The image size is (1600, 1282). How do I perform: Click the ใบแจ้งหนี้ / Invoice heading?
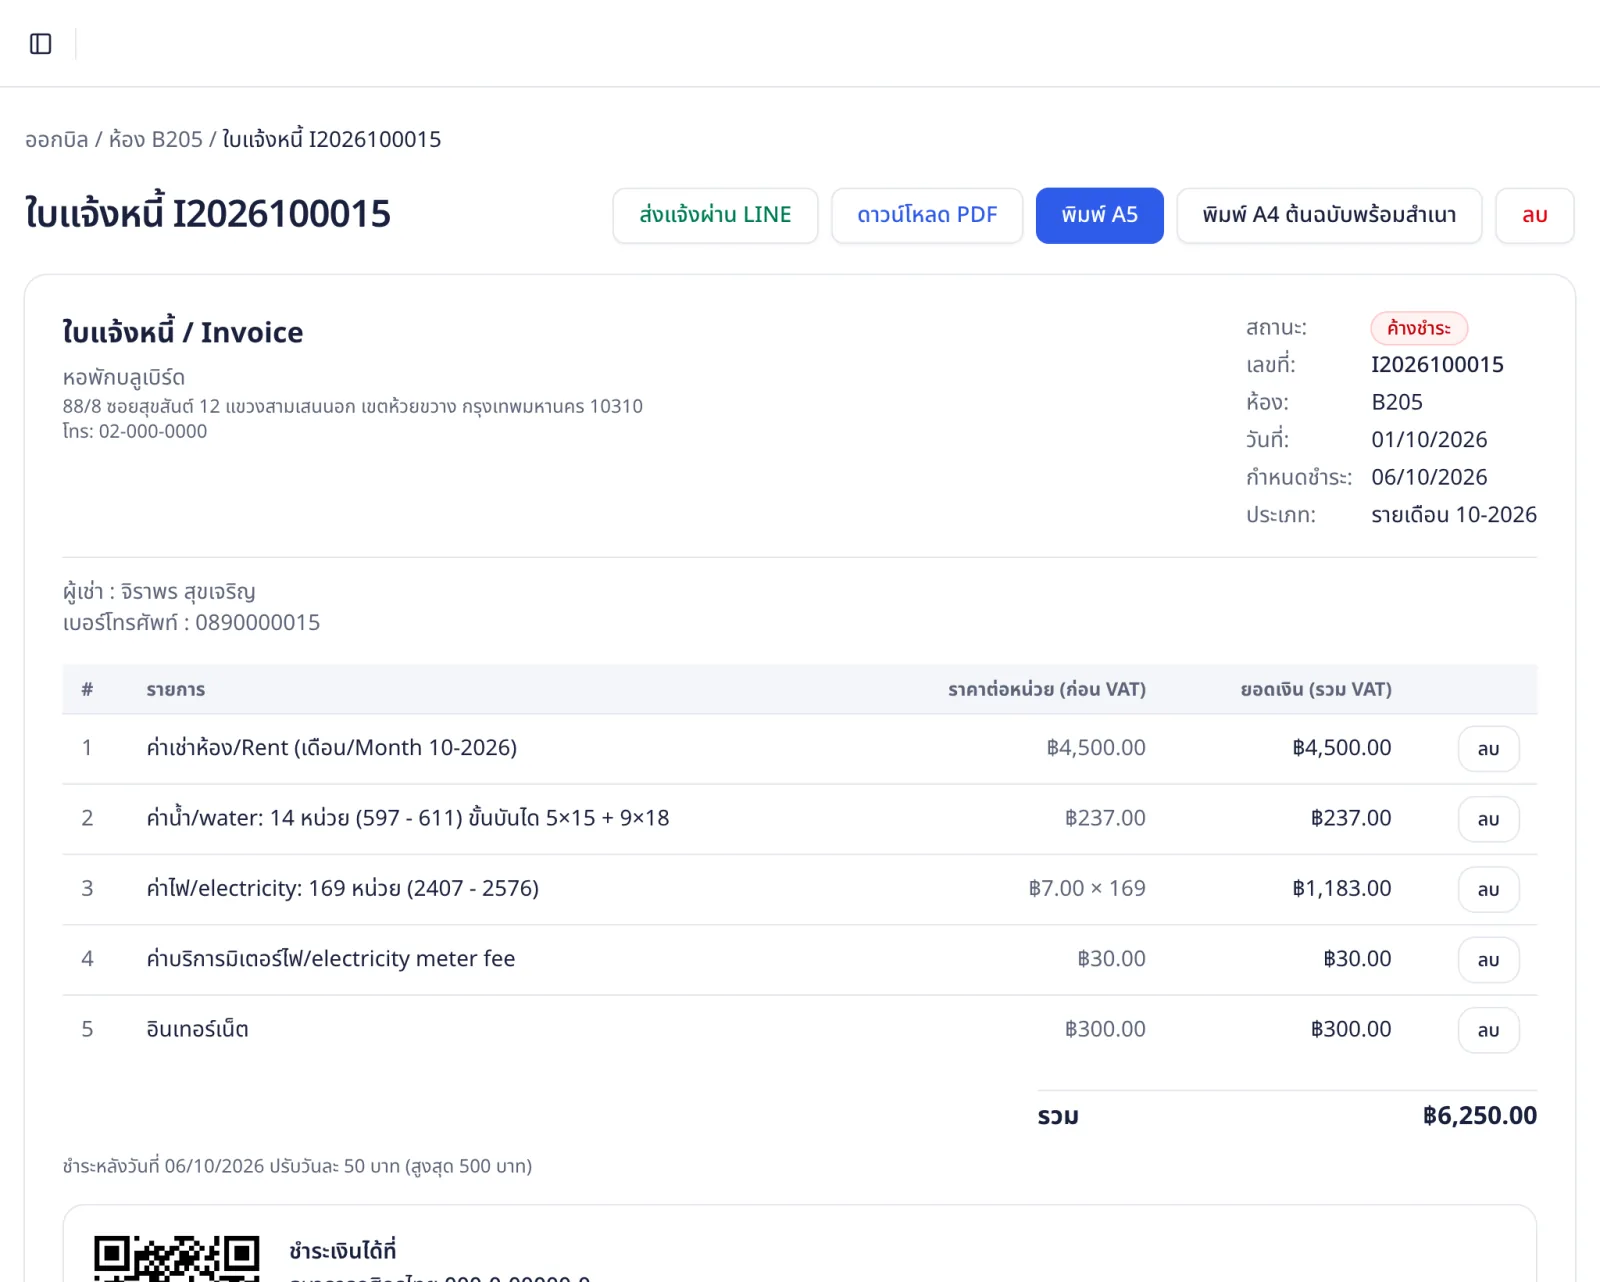pyautogui.click(x=183, y=332)
